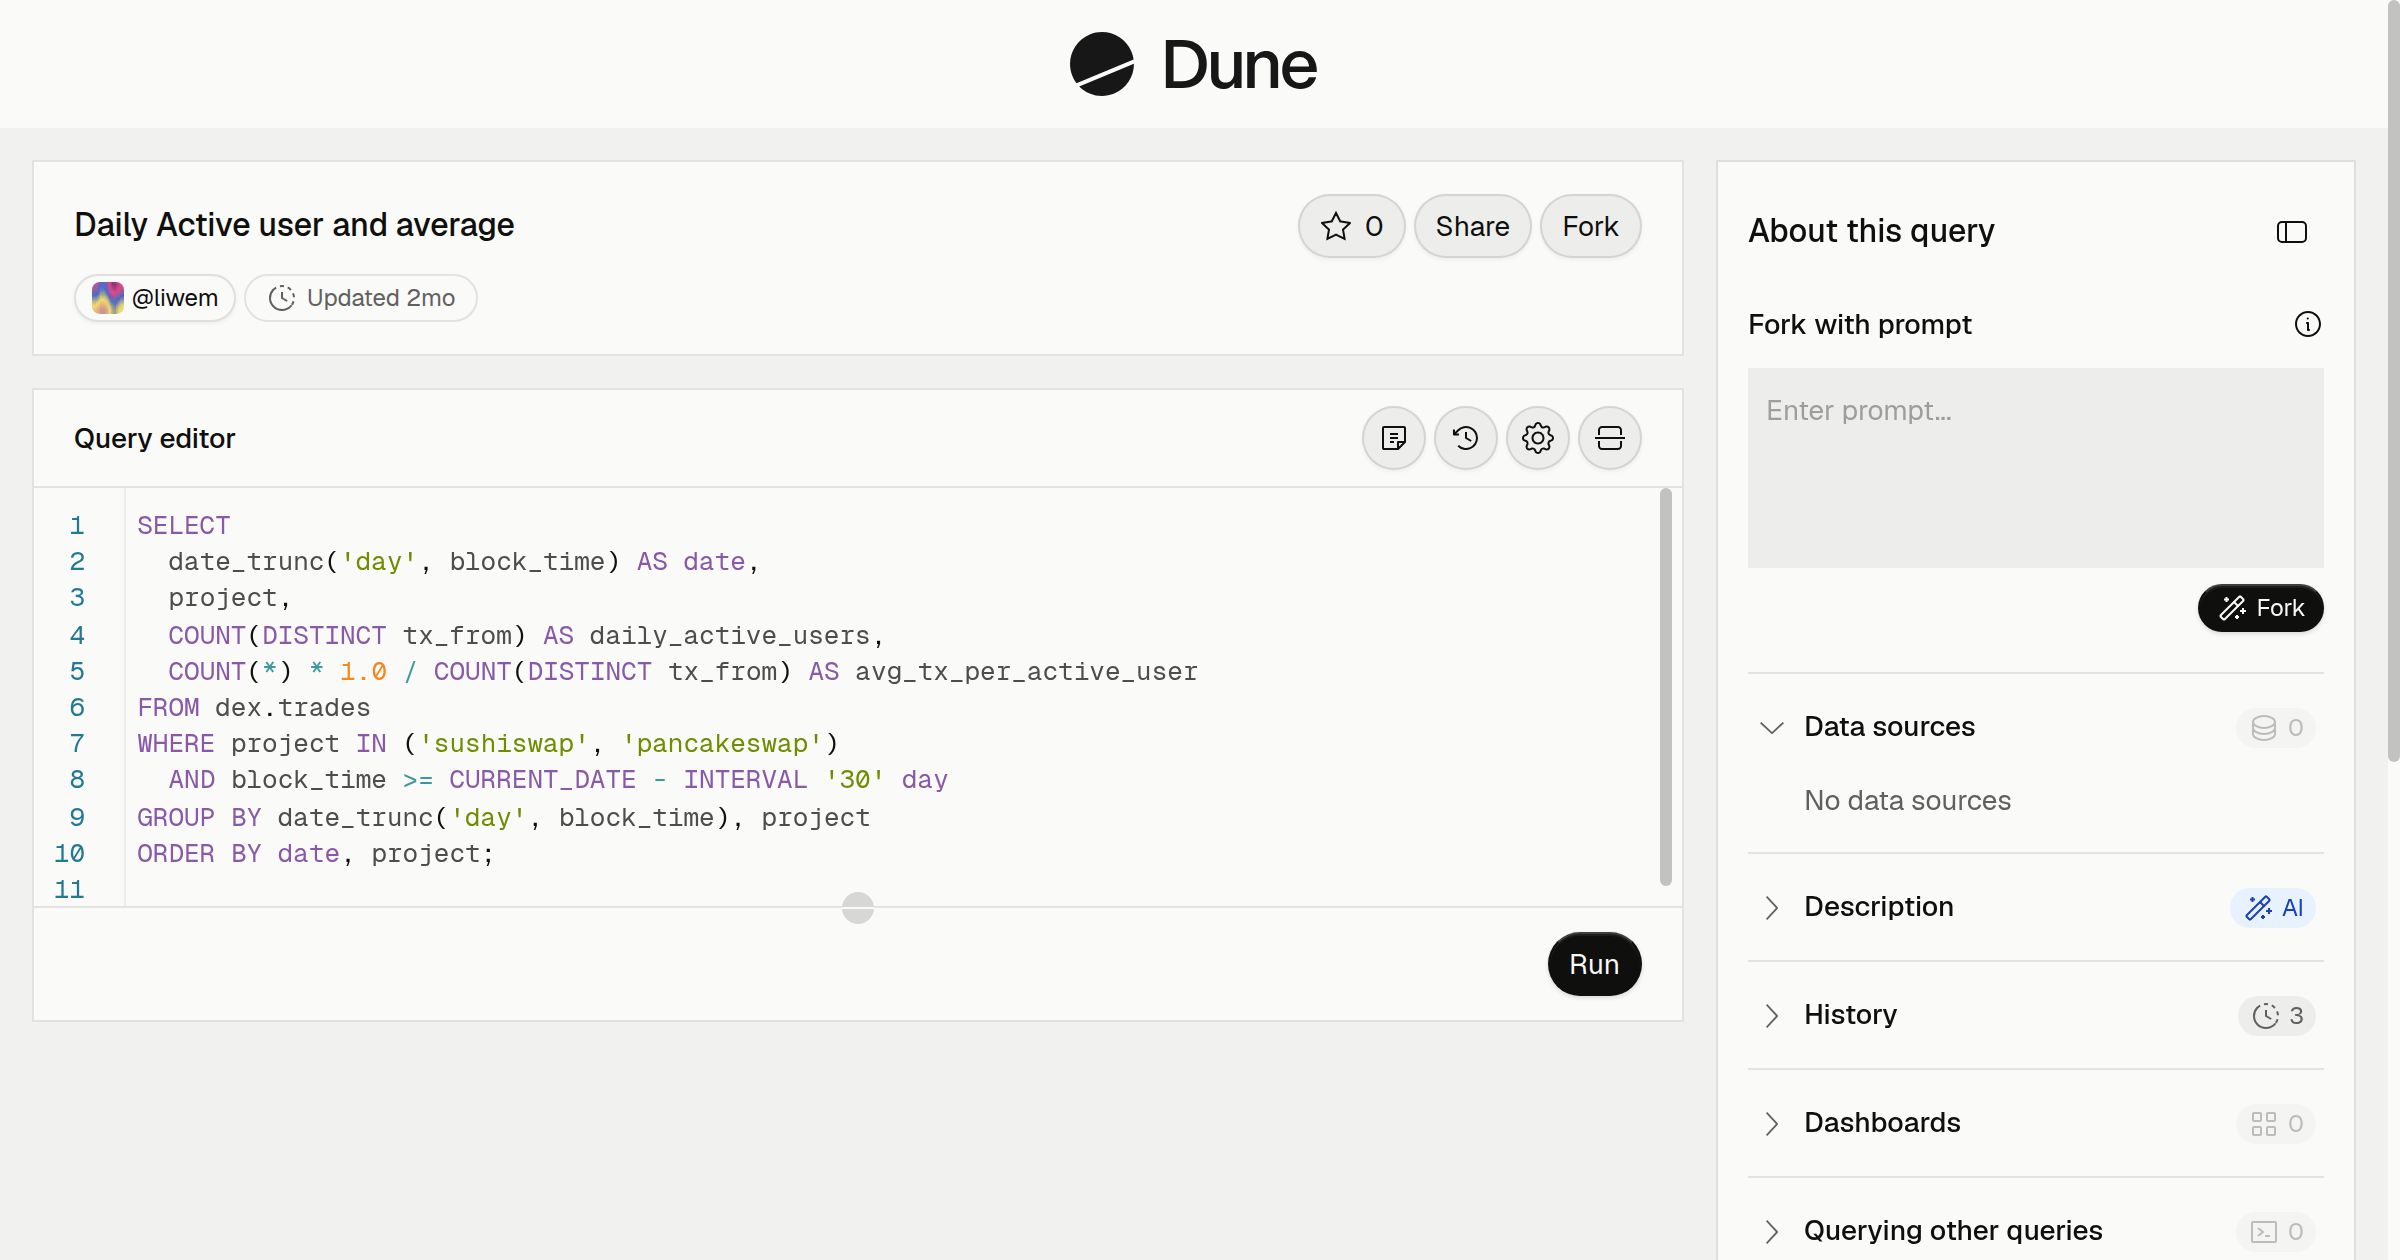Click the 'Daily Active user and average' title
2400x1260 pixels.
coord(294,225)
